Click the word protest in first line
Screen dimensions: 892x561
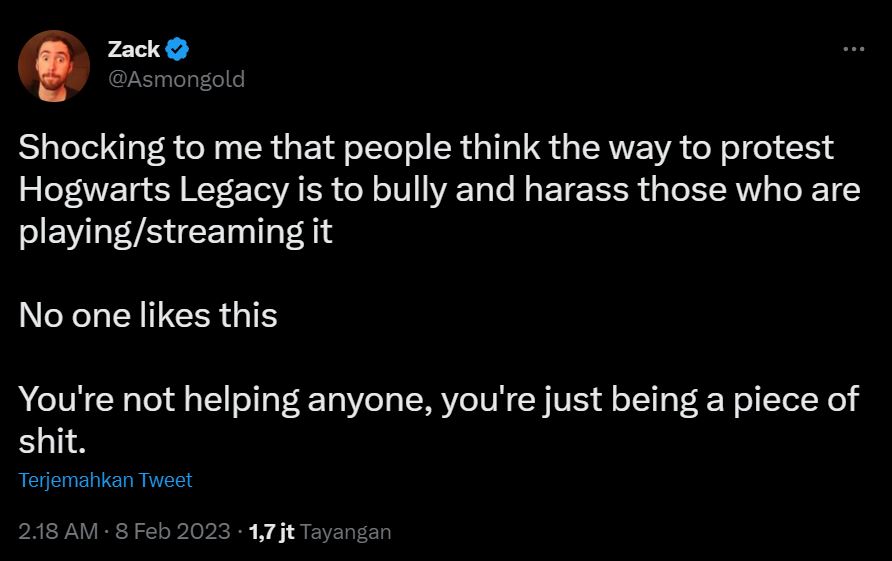(x=777, y=149)
